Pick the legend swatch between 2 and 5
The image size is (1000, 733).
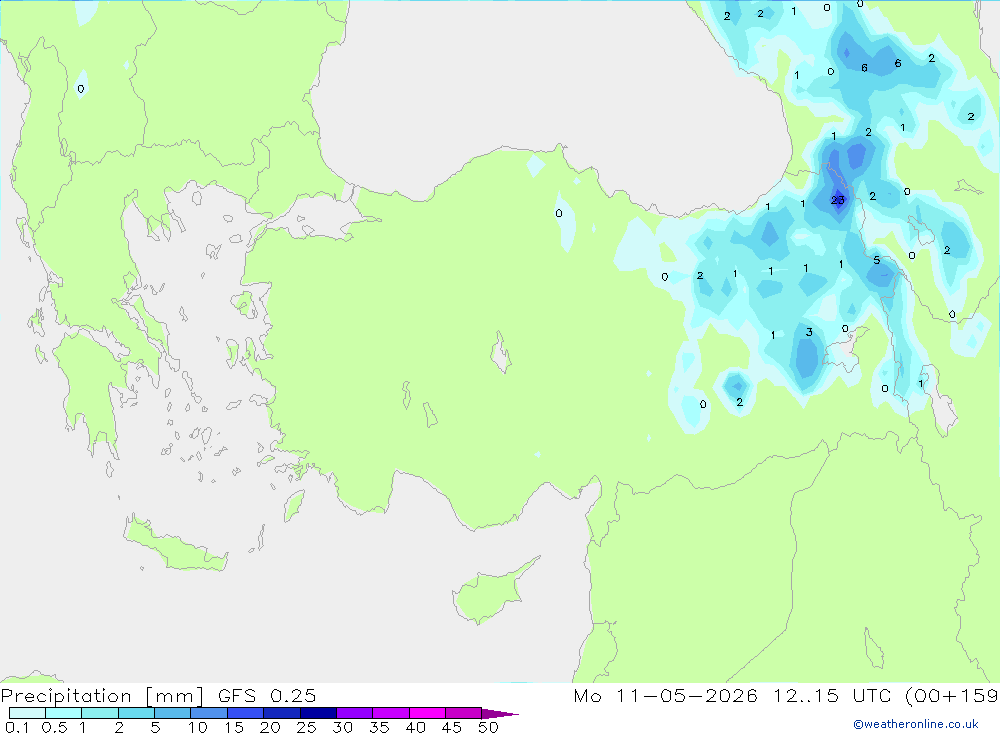136,713
